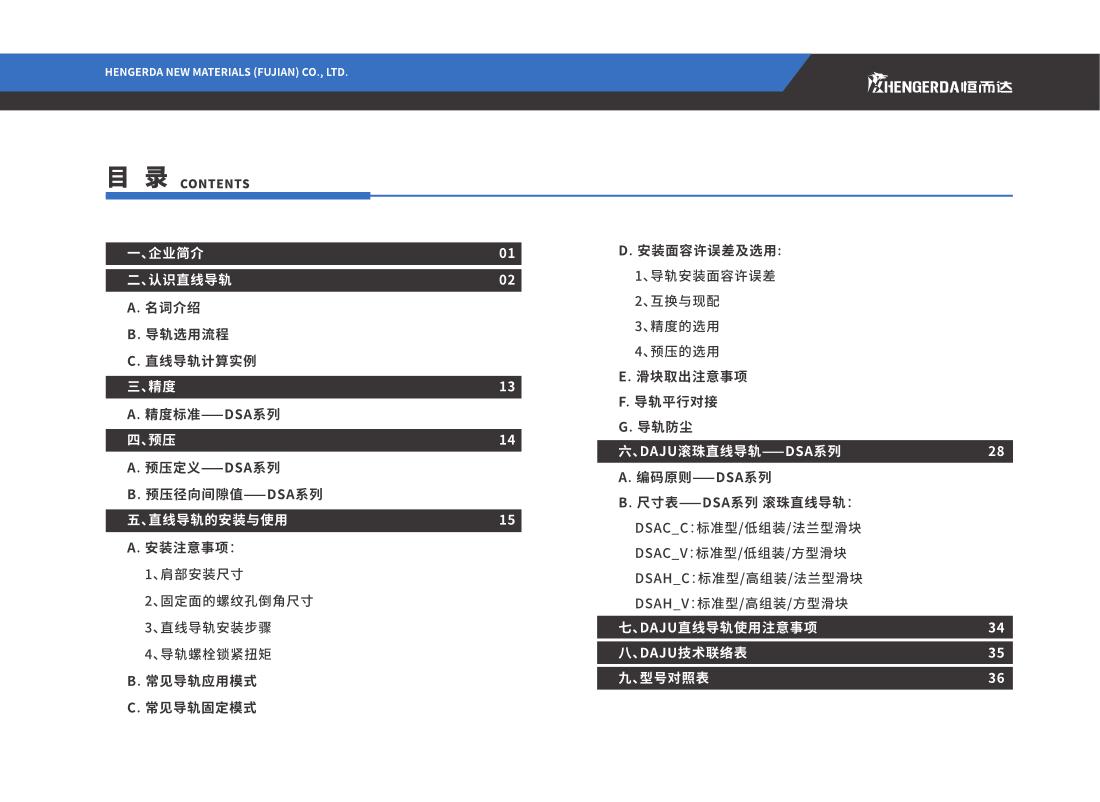Screen dimensions: 1100x802
Task: Click 2、互换与现配 entry
Action: coord(677,301)
